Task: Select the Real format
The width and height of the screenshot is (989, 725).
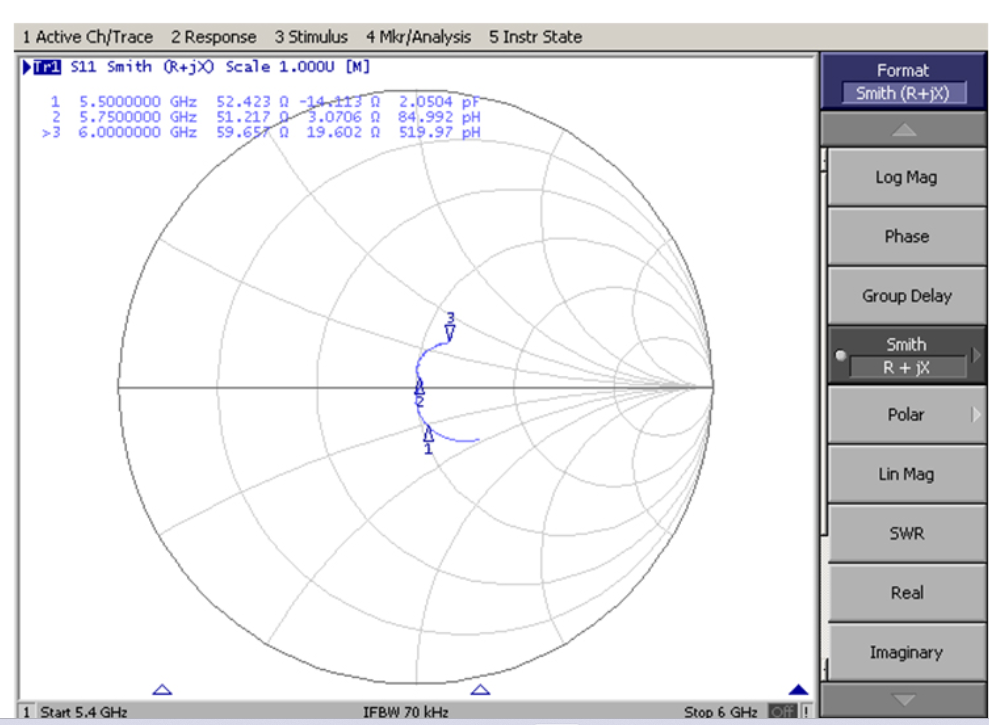Action: click(906, 592)
